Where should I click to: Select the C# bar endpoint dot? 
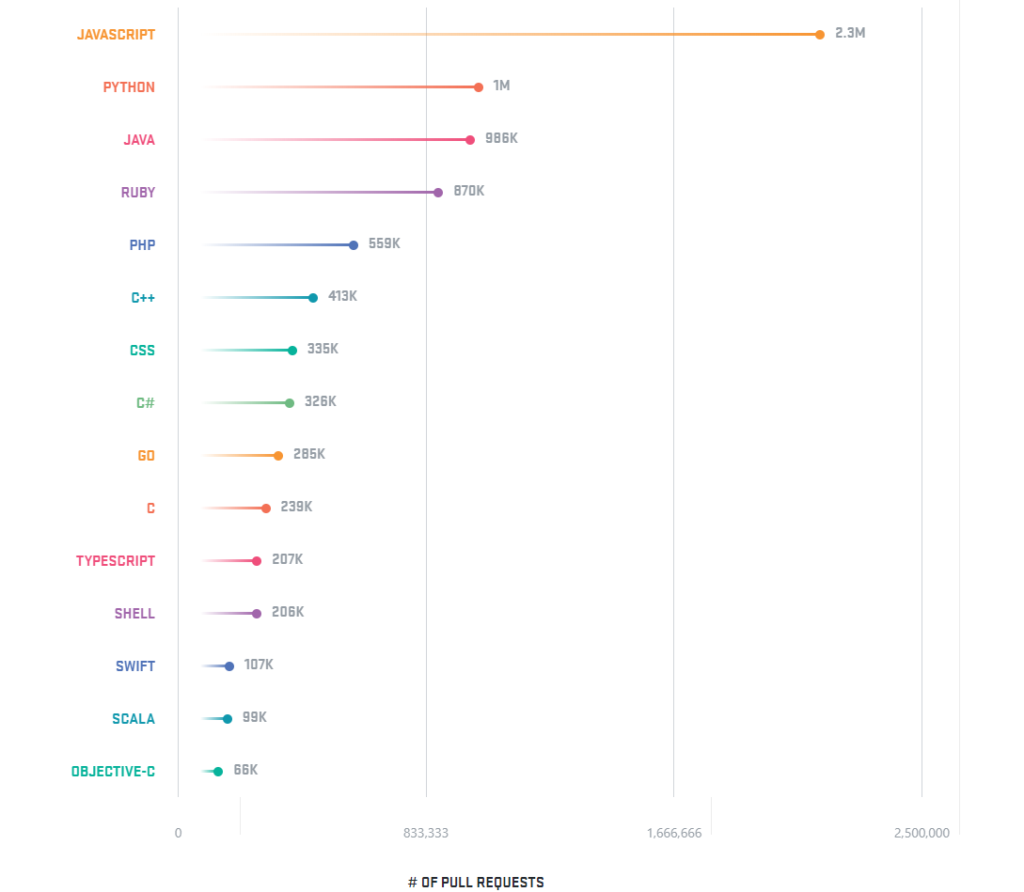(x=289, y=403)
